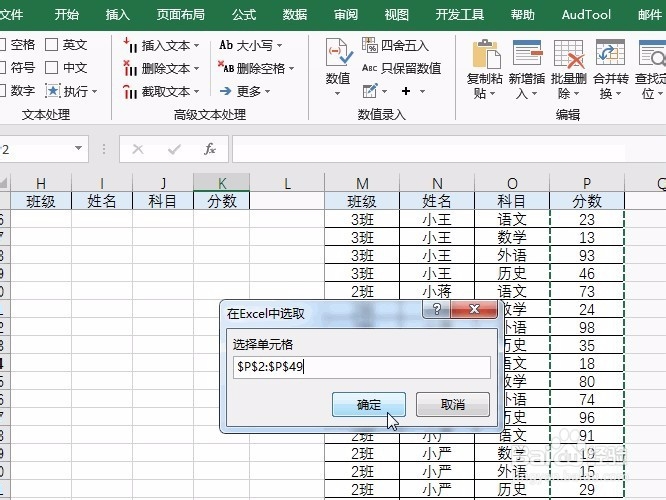Close the 在Excel中选取 dialog

click(474, 309)
